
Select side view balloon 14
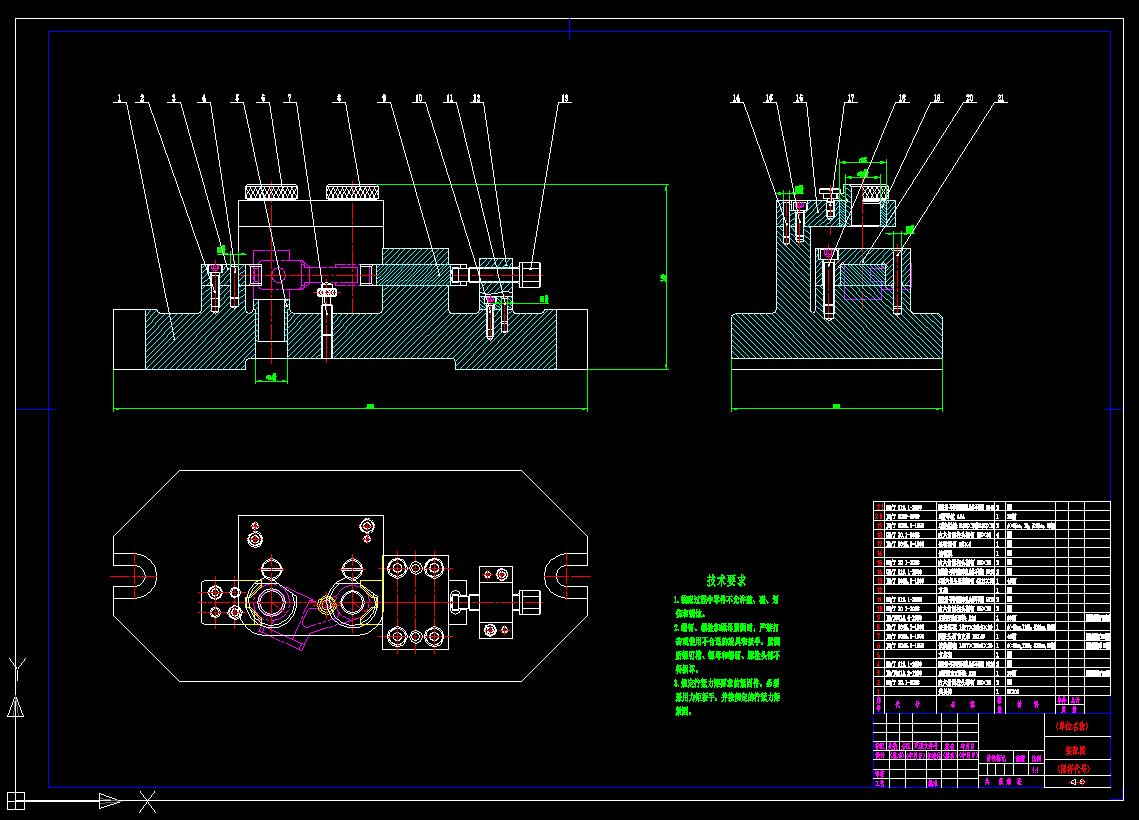[736, 98]
